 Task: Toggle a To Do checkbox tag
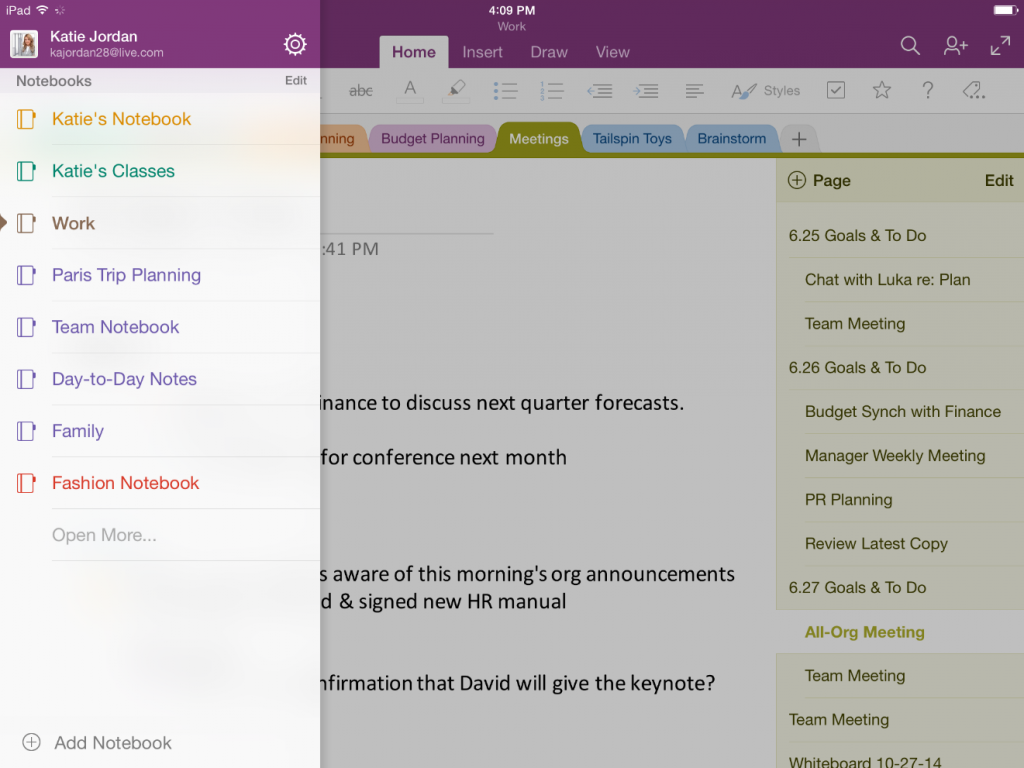(836, 90)
